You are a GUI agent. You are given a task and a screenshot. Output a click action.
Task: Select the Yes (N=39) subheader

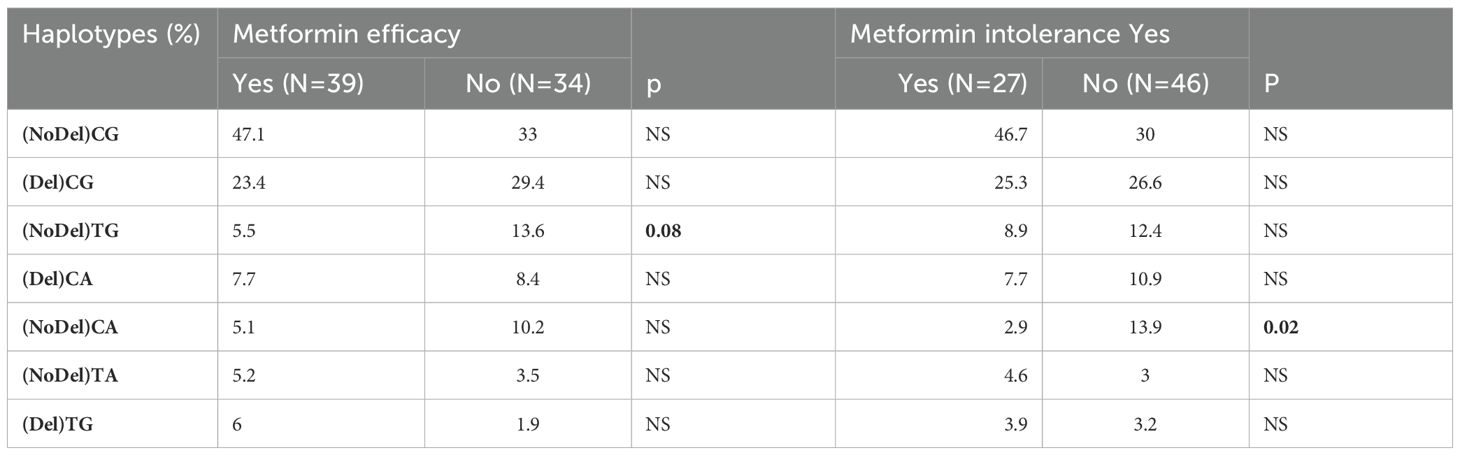(298, 85)
